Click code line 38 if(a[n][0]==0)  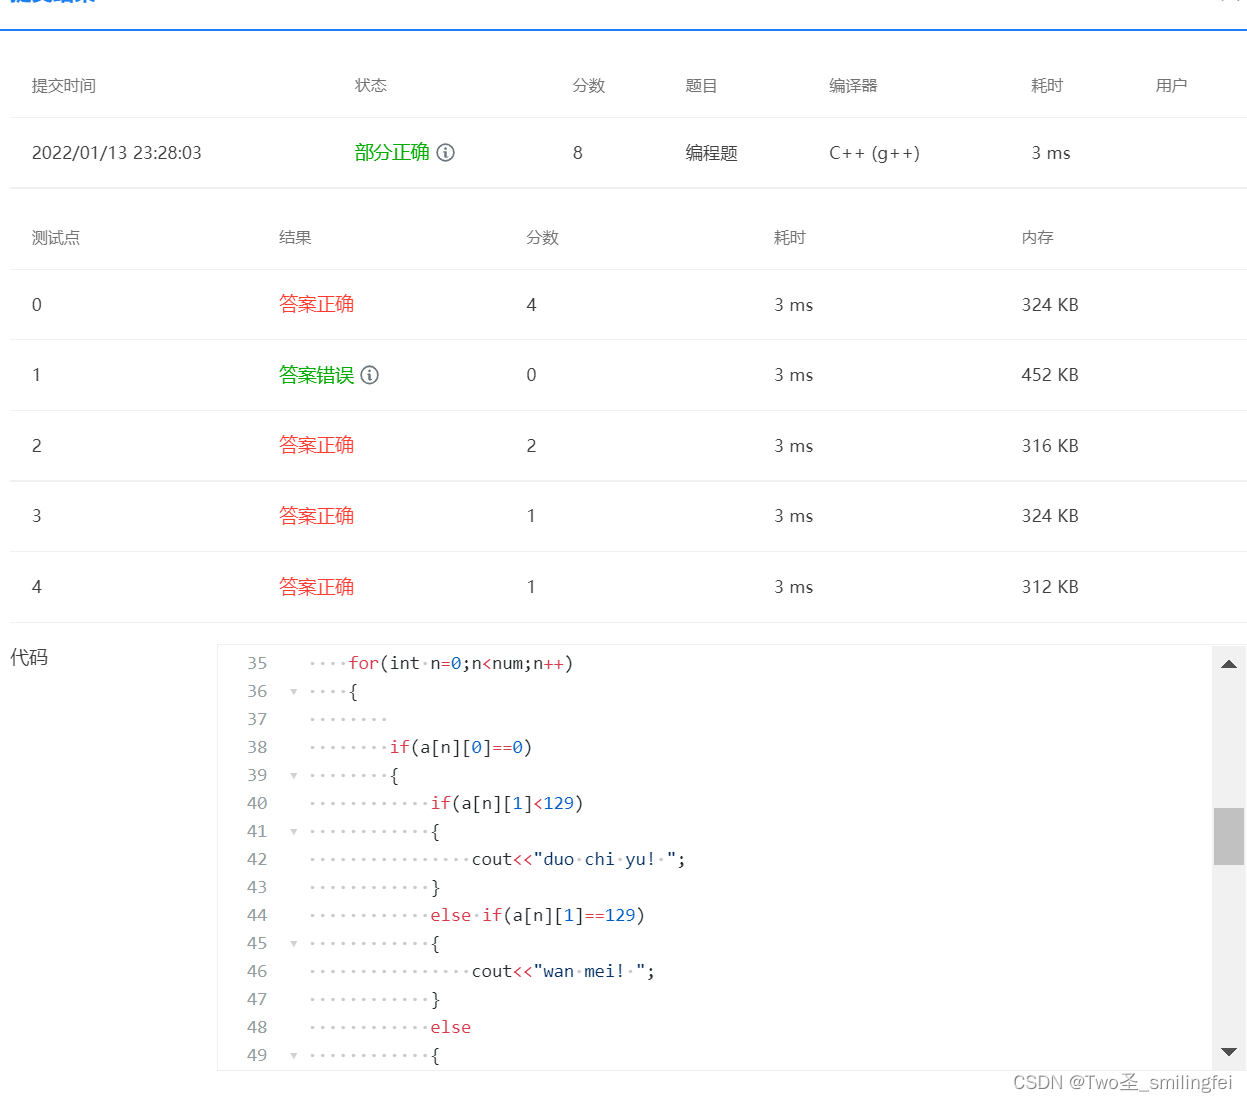[x=461, y=748]
